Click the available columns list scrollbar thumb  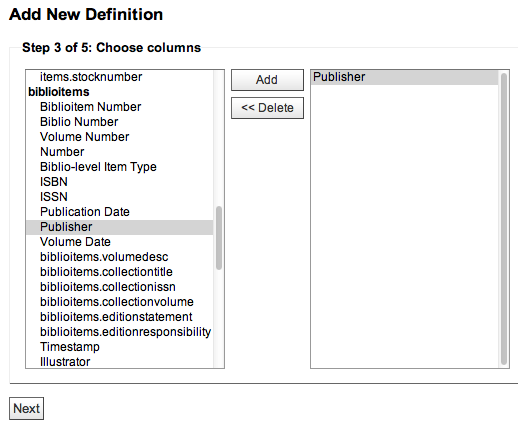219,238
